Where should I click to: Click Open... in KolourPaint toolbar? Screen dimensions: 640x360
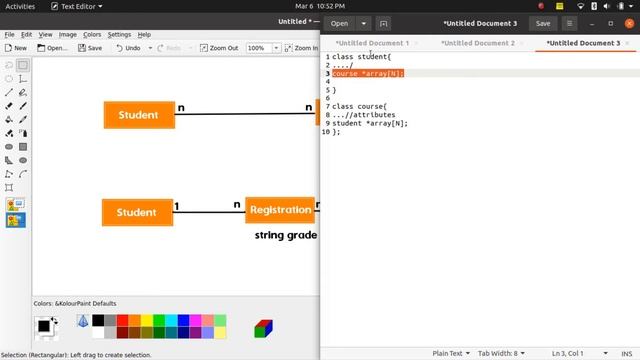pos(52,48)
